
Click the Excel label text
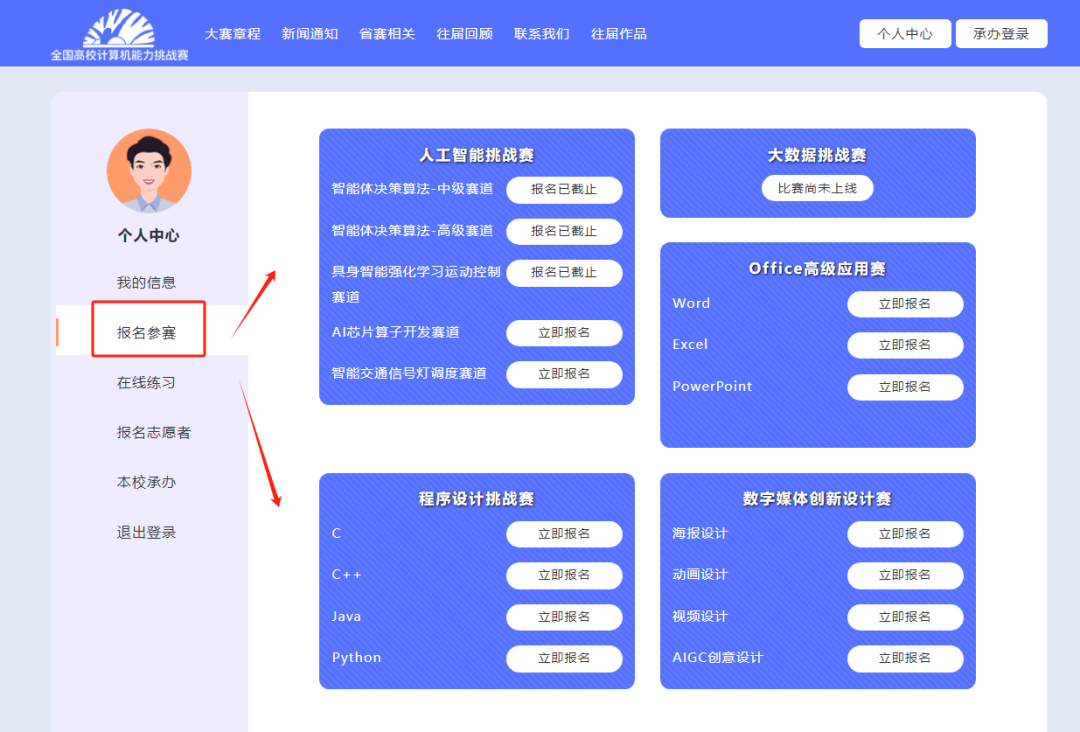pyautogui.click(x=690, y=344)
